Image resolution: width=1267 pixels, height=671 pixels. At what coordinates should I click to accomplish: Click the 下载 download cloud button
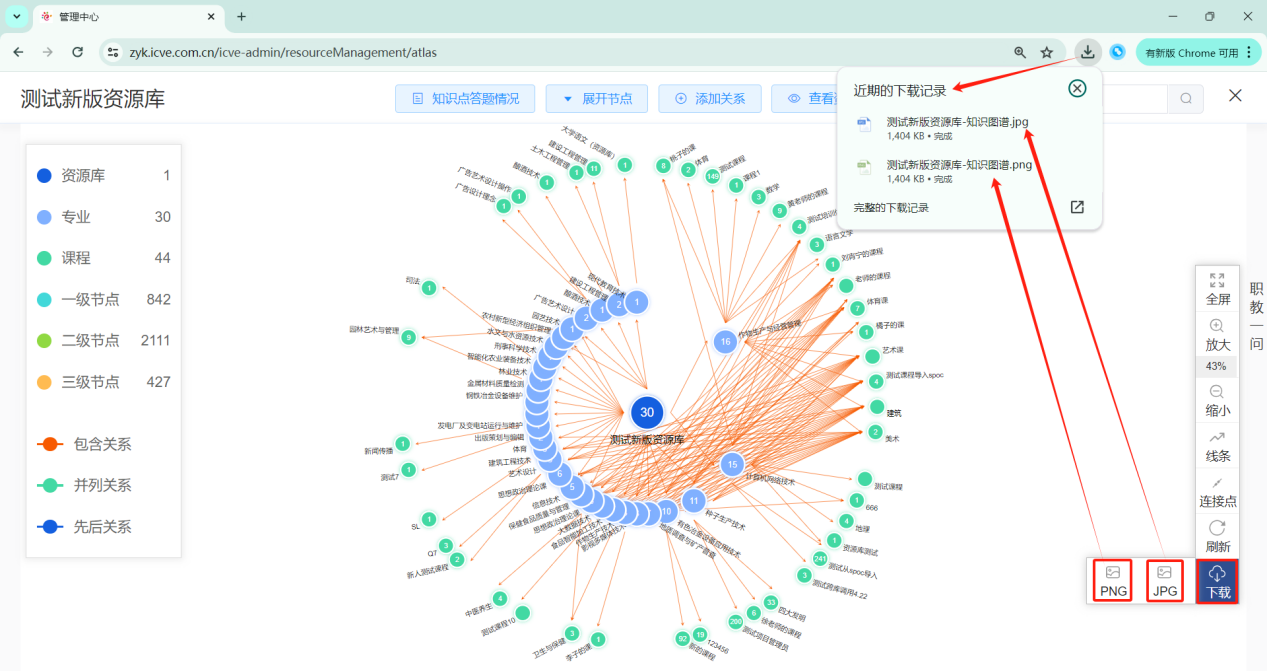tap(1217, 581)
